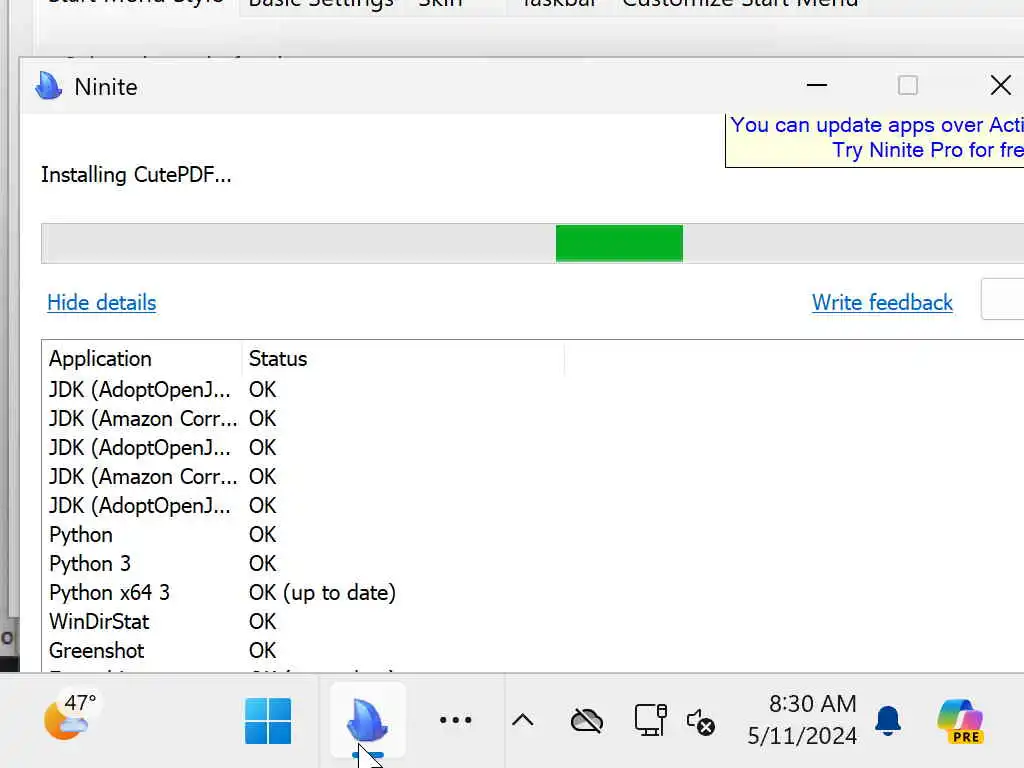This screenshot has width=1024, height=768.
Task: Click the 'OK (up to date)' status
Action: coord(322,592)
